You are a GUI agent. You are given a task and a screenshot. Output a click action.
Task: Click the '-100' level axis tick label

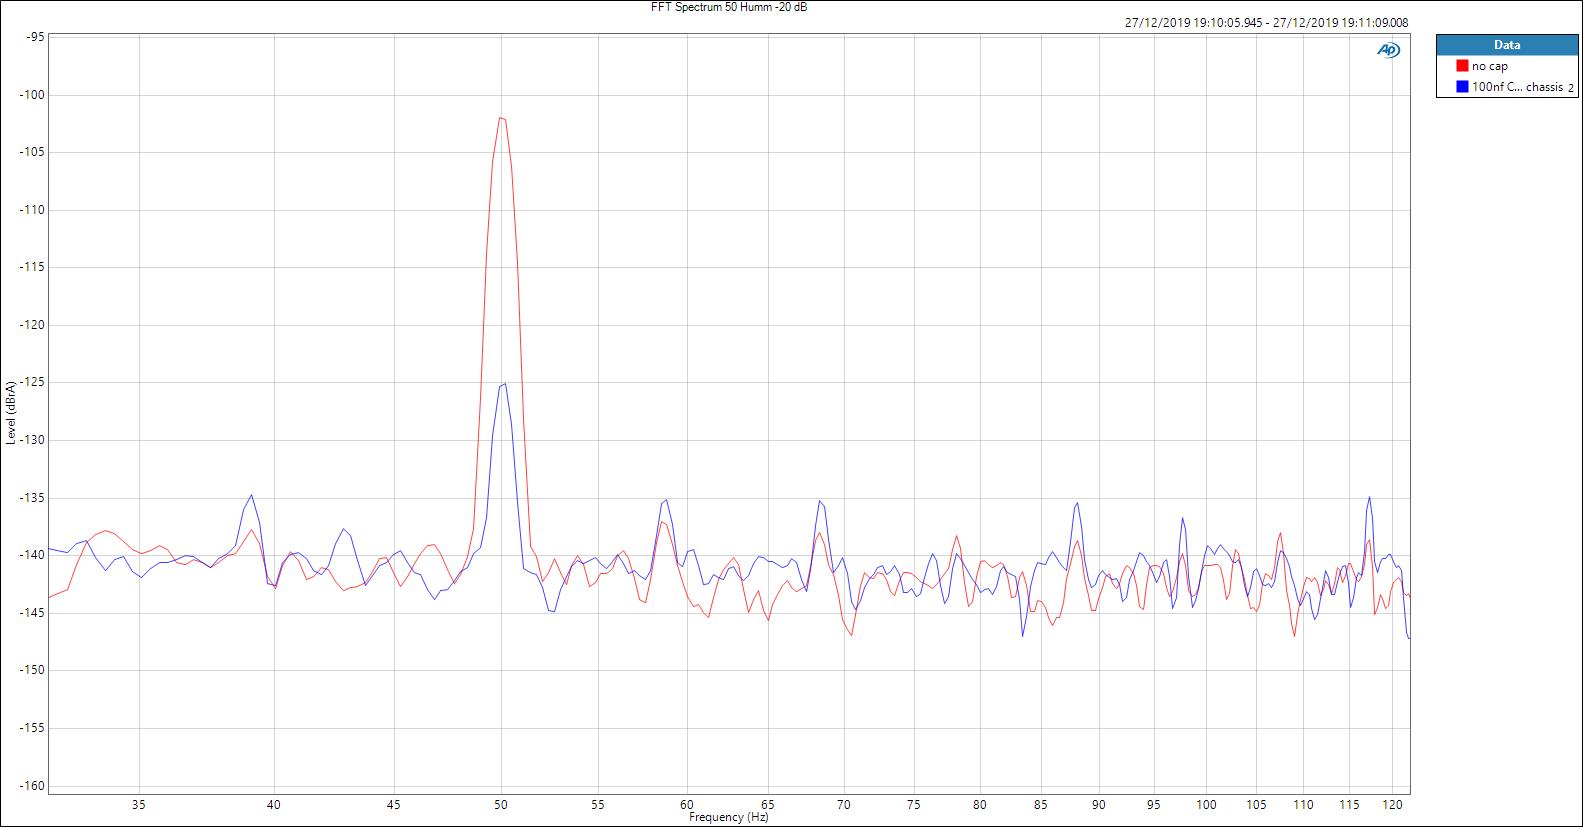(x=30, y=95)
